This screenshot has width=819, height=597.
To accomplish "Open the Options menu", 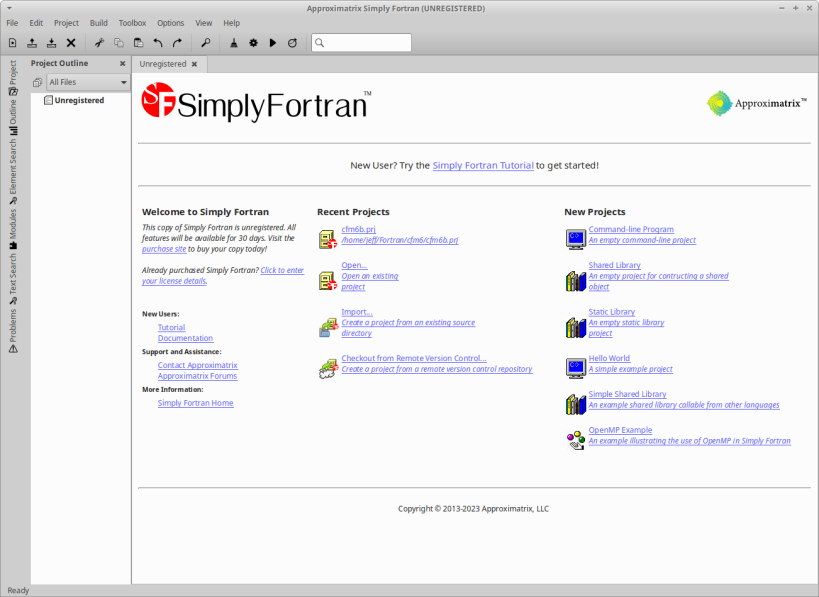I will tap(171, 23).
